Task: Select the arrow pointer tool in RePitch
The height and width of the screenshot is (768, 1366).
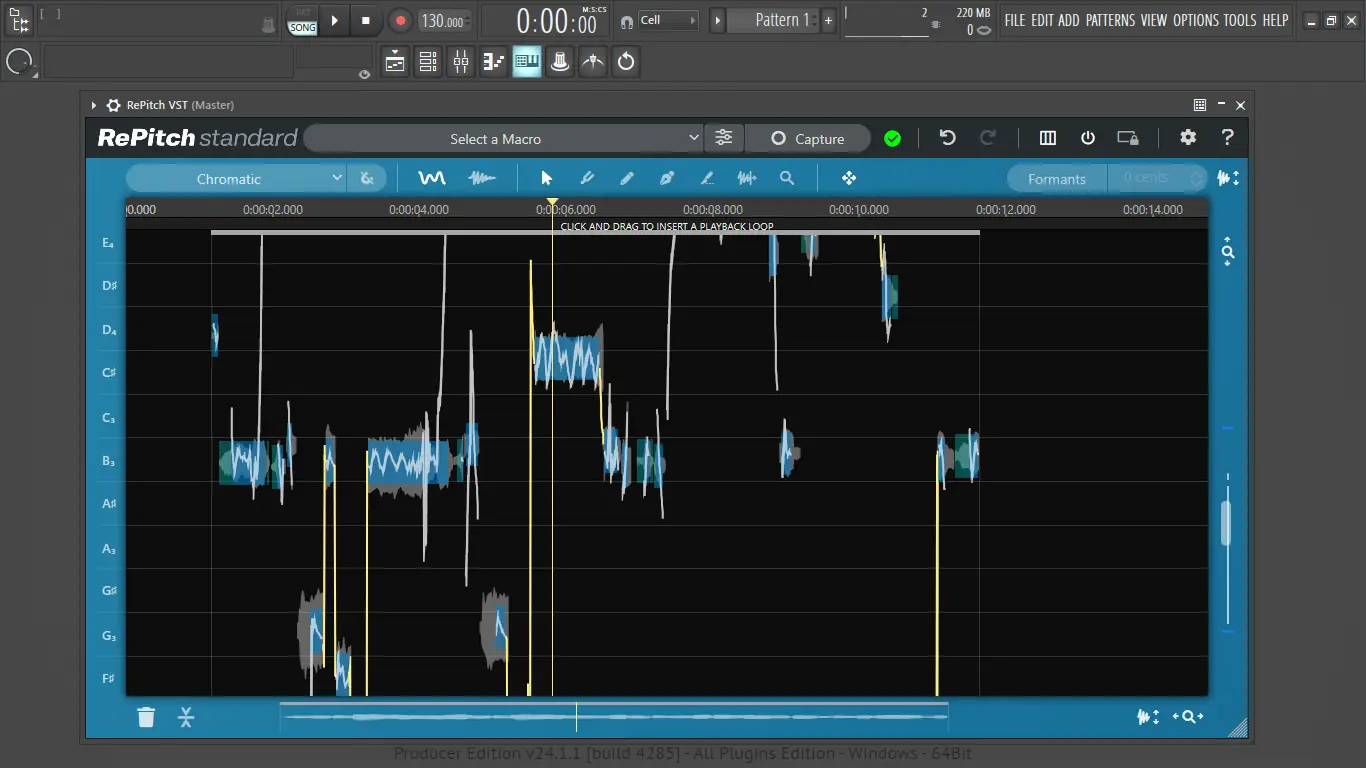Action: 546,178
